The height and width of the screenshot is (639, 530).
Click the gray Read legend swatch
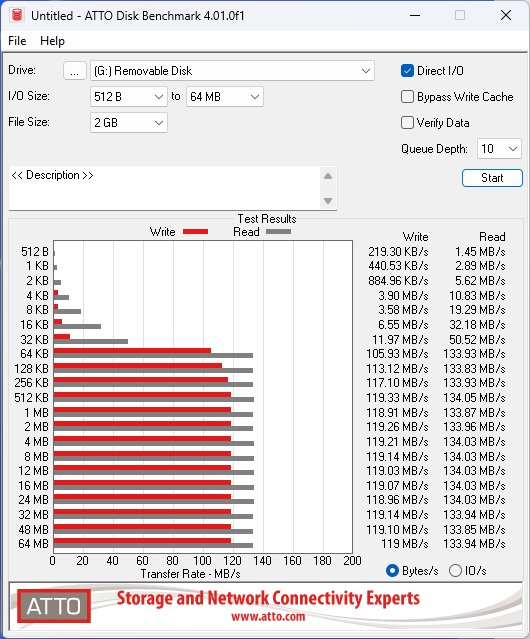coord(278,231)
